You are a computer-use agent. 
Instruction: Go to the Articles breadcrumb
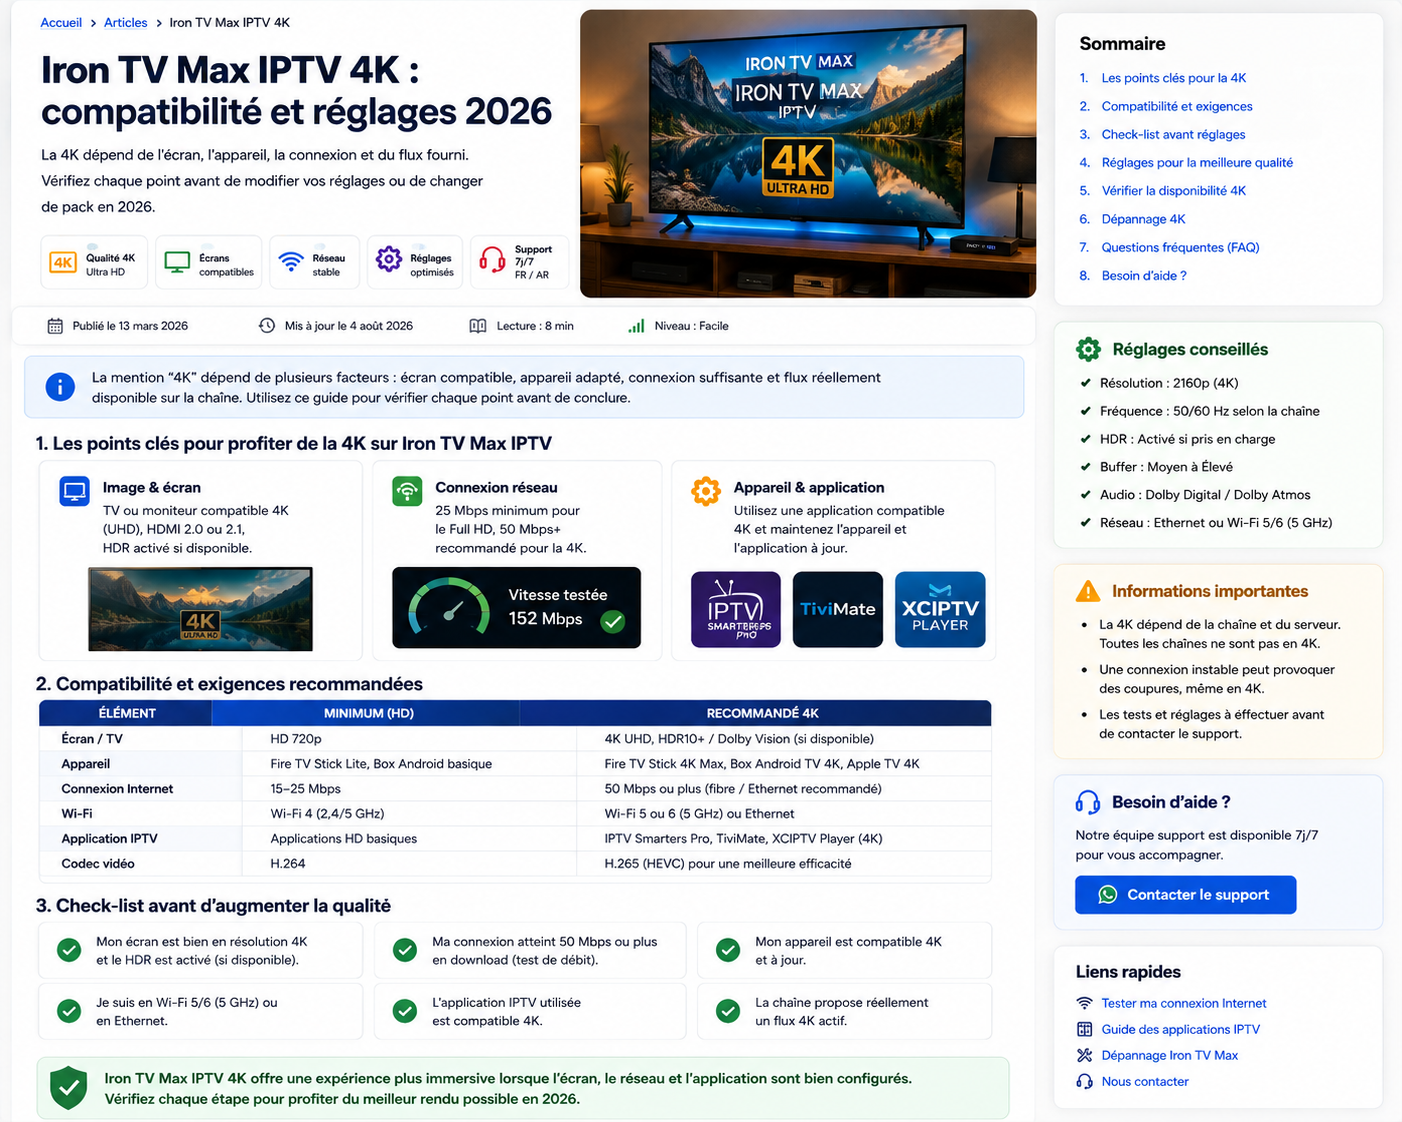coord(125,22)
